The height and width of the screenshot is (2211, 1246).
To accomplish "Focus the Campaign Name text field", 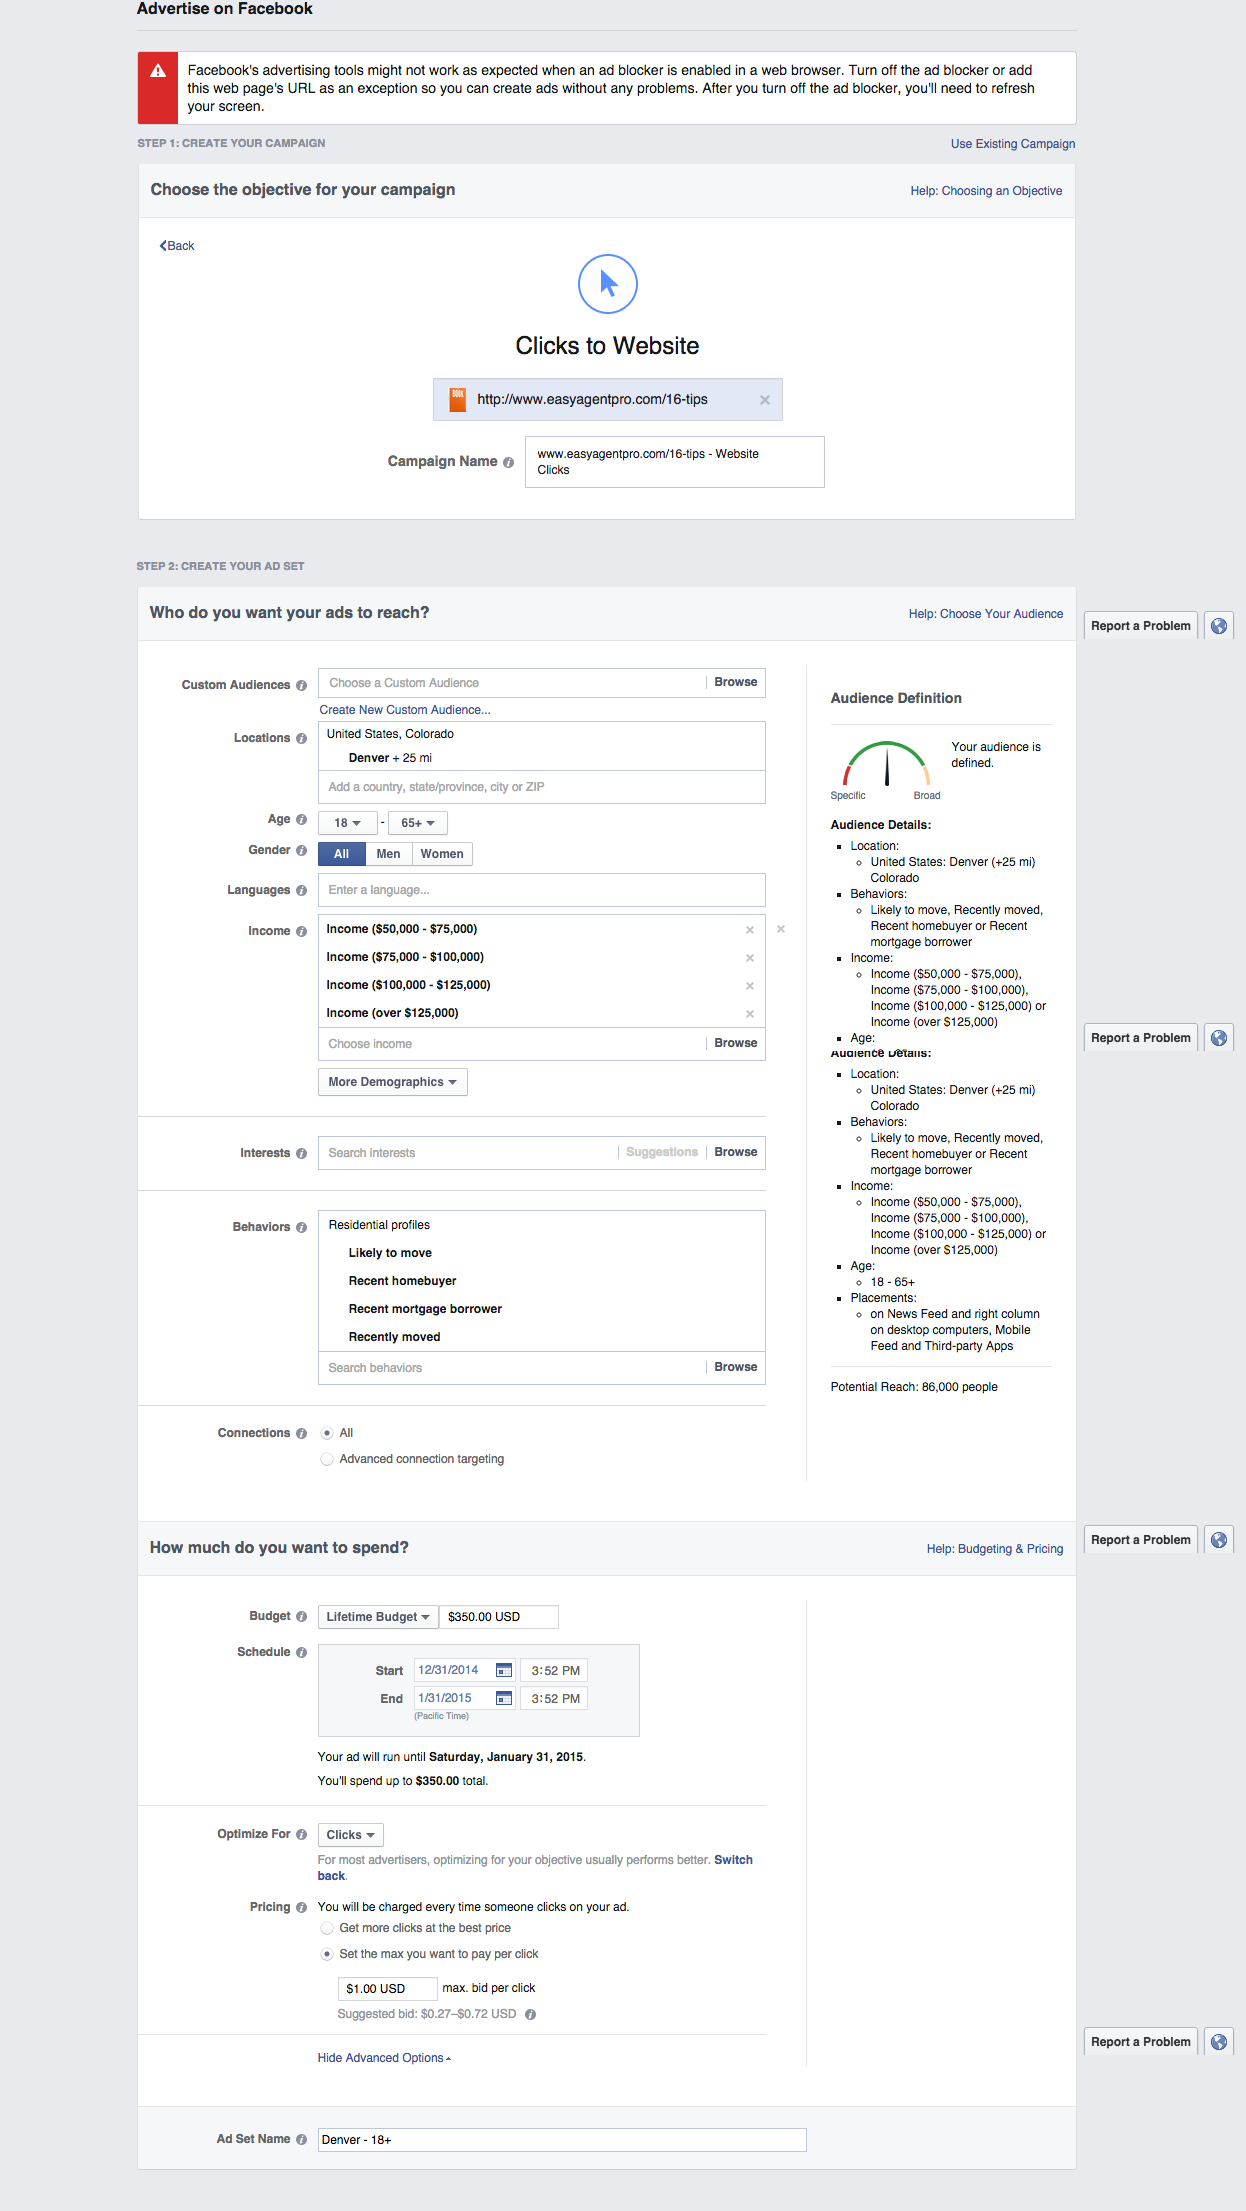I will (675, 462).
